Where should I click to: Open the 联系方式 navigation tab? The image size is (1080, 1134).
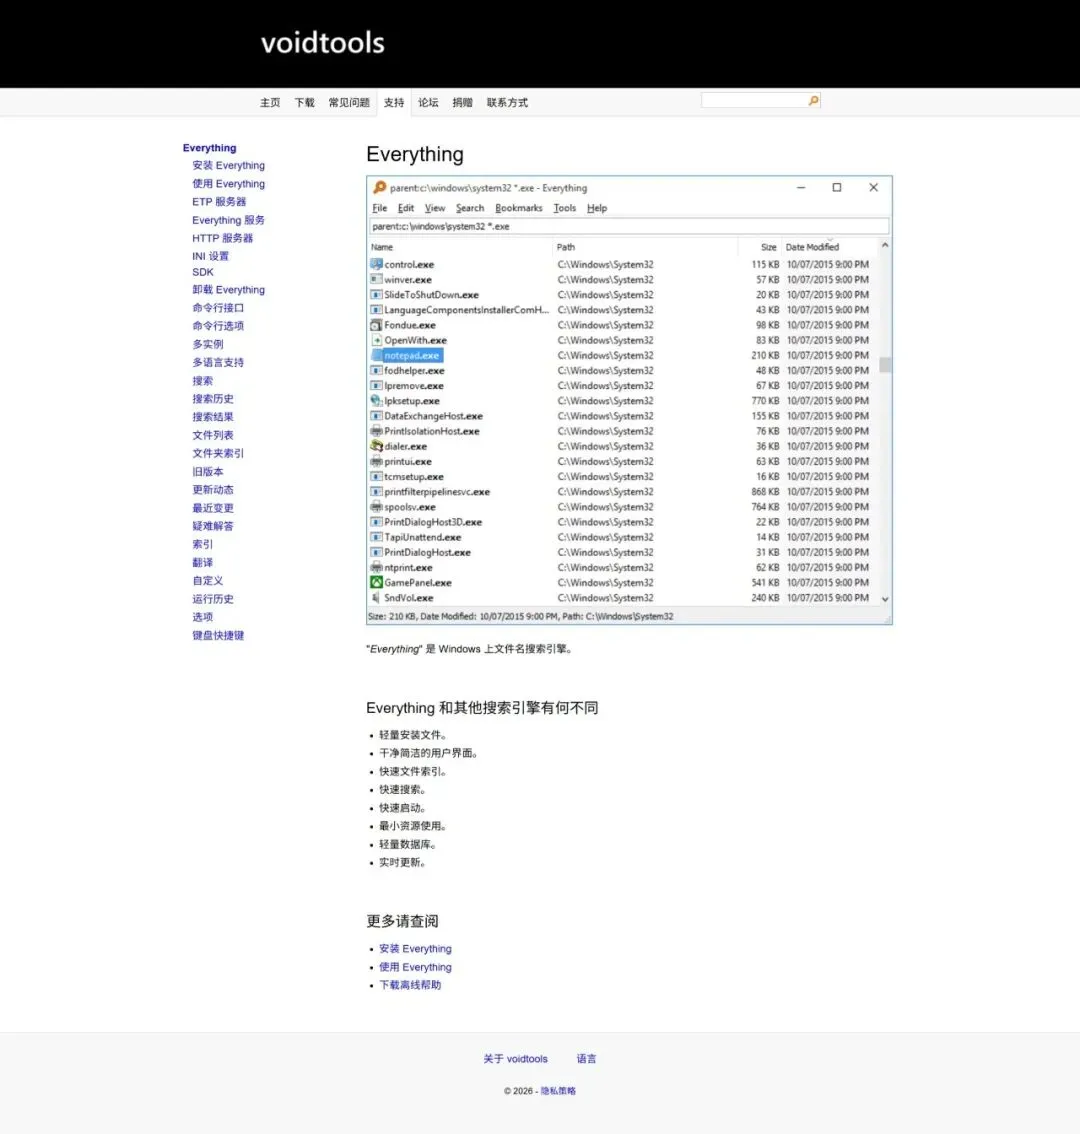[507, 103]
